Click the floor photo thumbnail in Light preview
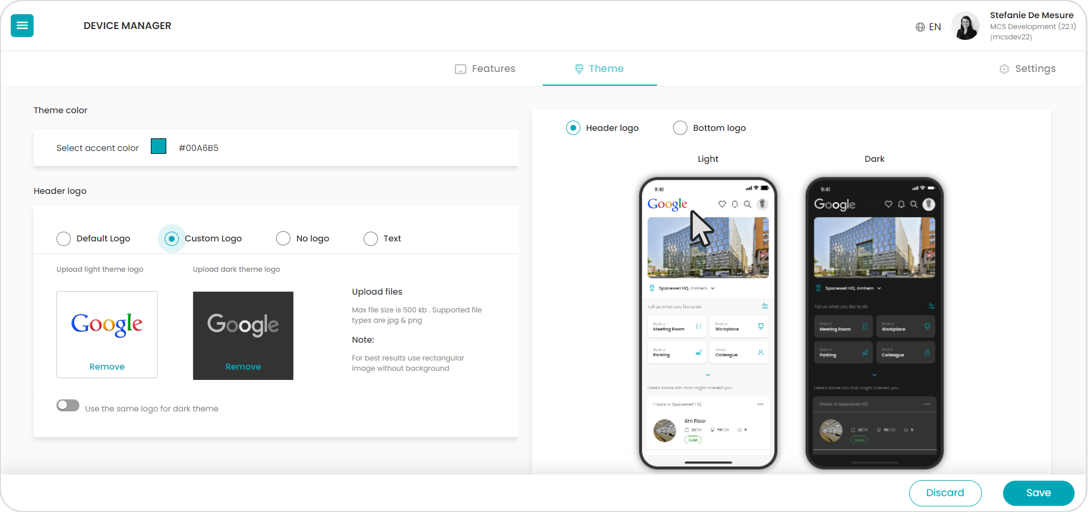 [665, 430]
